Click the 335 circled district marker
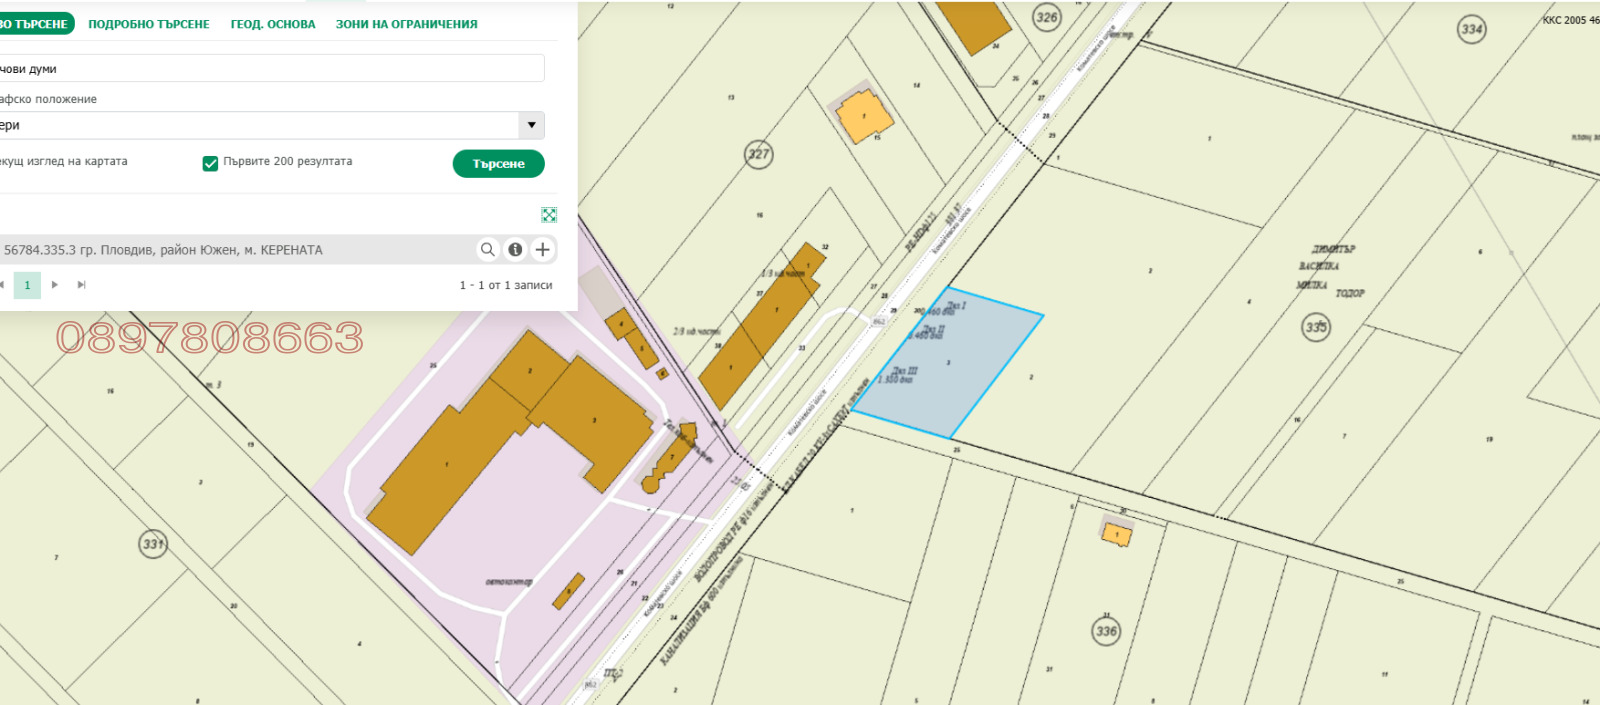 tap(1316, 327)
